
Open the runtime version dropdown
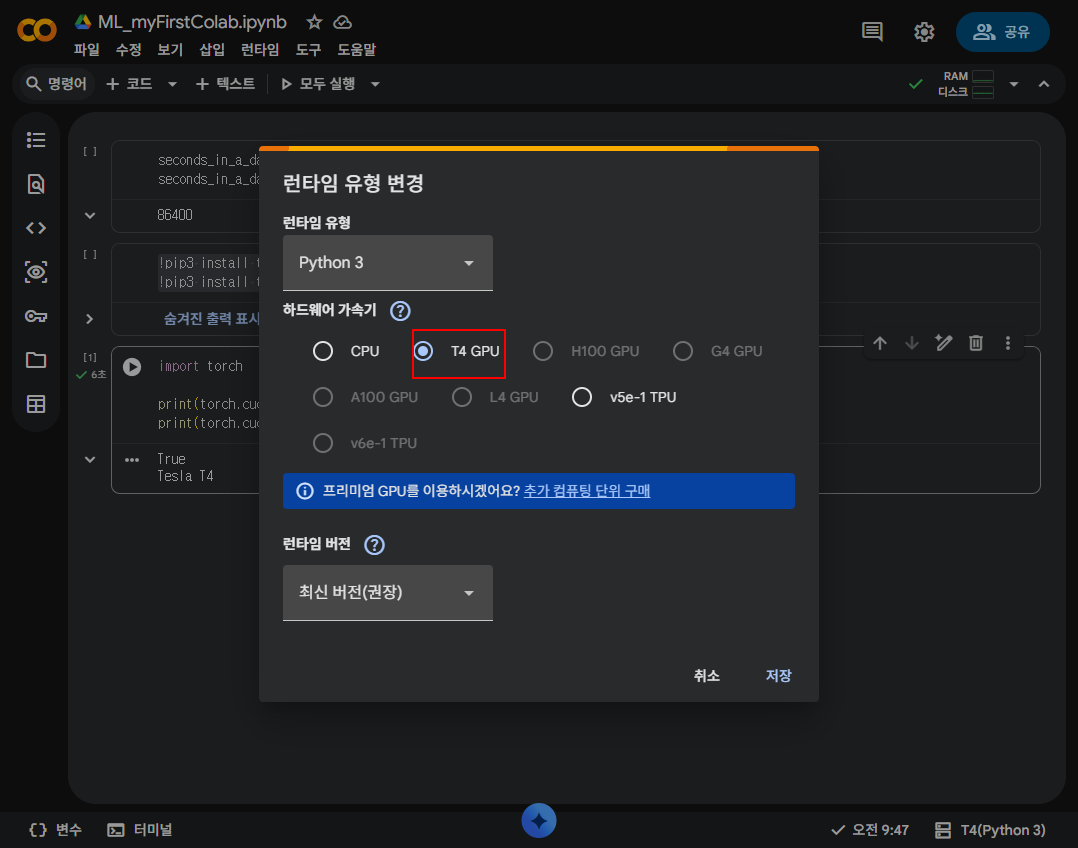388,593
